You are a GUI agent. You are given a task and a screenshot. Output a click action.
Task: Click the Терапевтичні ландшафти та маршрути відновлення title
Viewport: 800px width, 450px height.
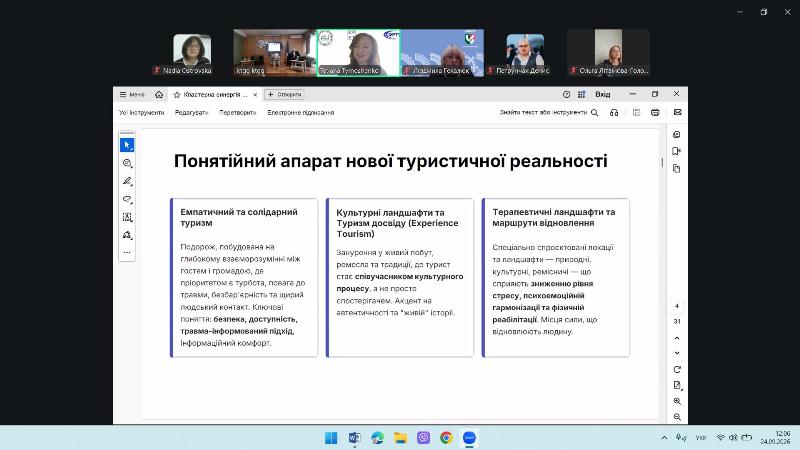pos(554,217)
